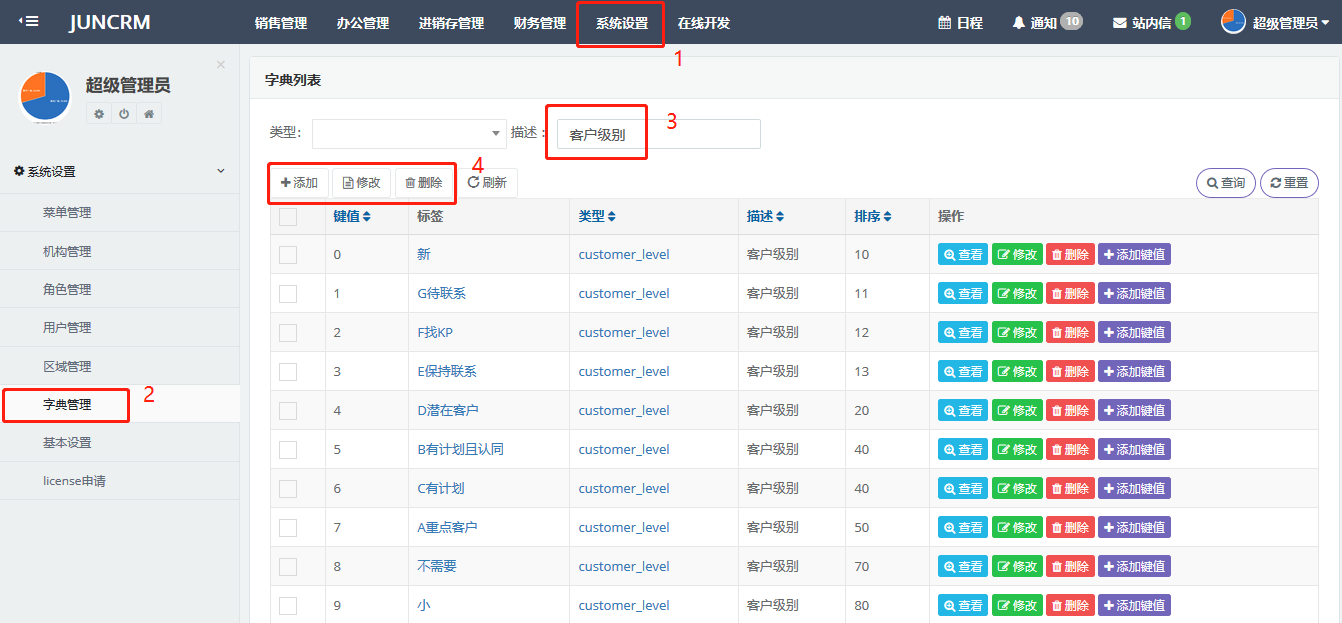The height and width of the screenshot is (623, 1342).
Task: Close the user panel with the X icon
Action: (x=221, y=65)
